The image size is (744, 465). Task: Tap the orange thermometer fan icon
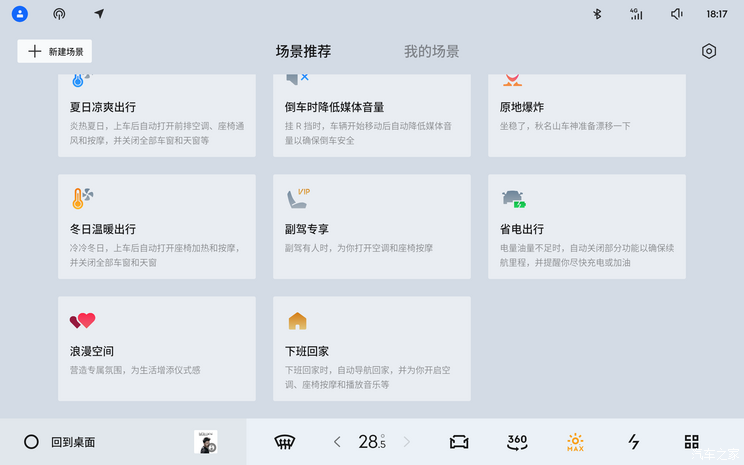83,198
